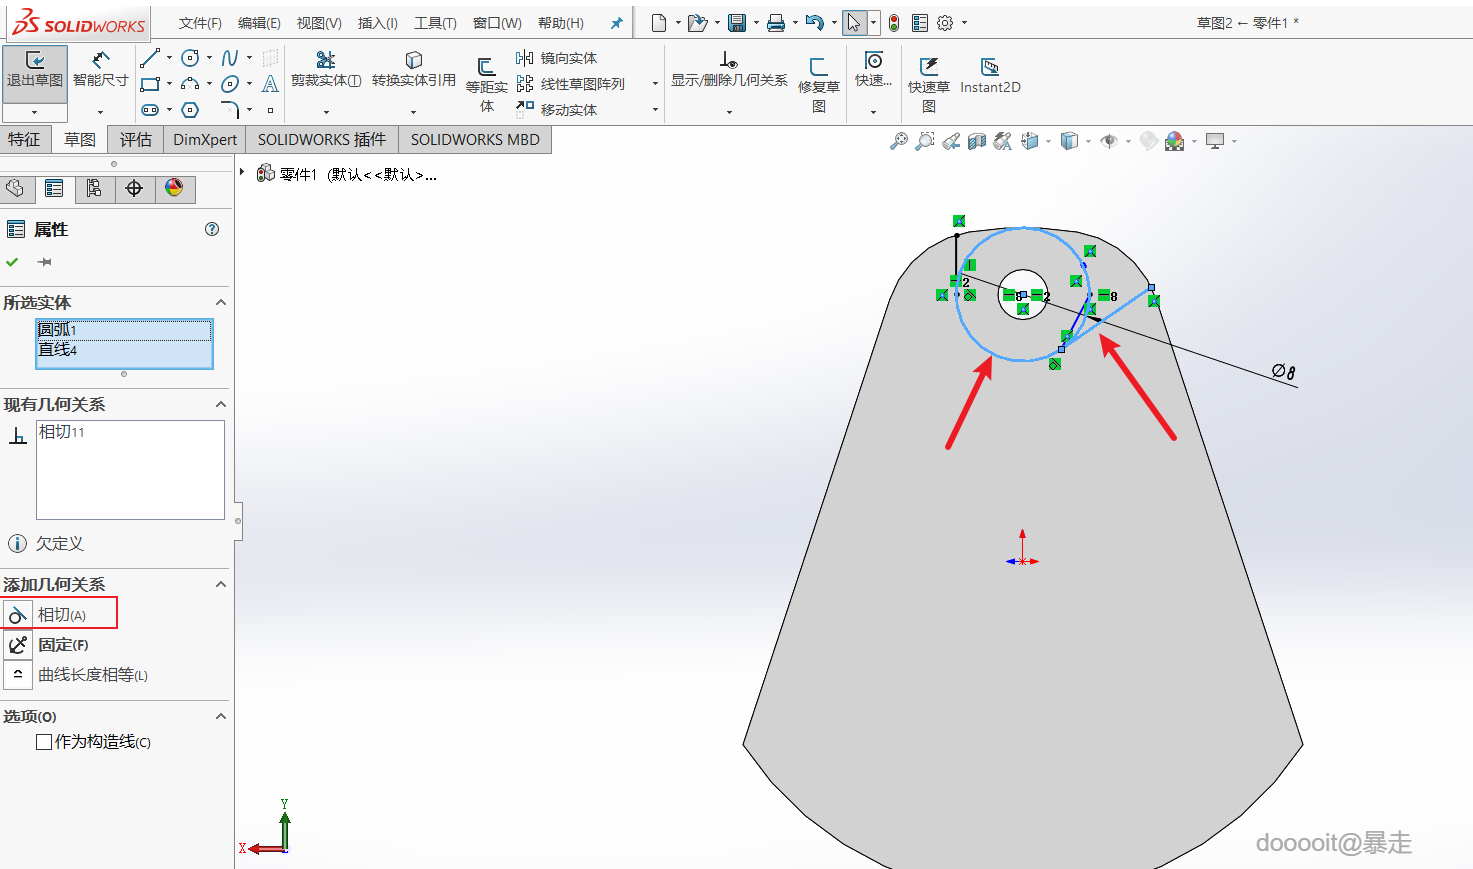
Task: Select the Circle sketch tool
Action: coord(190,58)
